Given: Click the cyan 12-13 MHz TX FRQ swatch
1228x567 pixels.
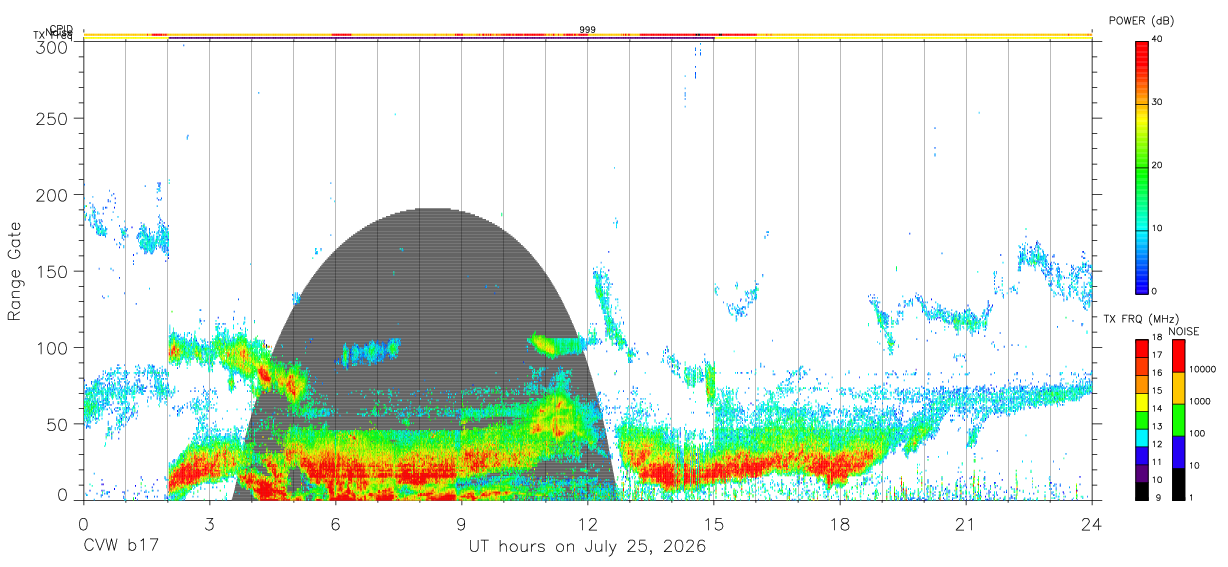Looking at the screenshot, I should pos(1142,437).
